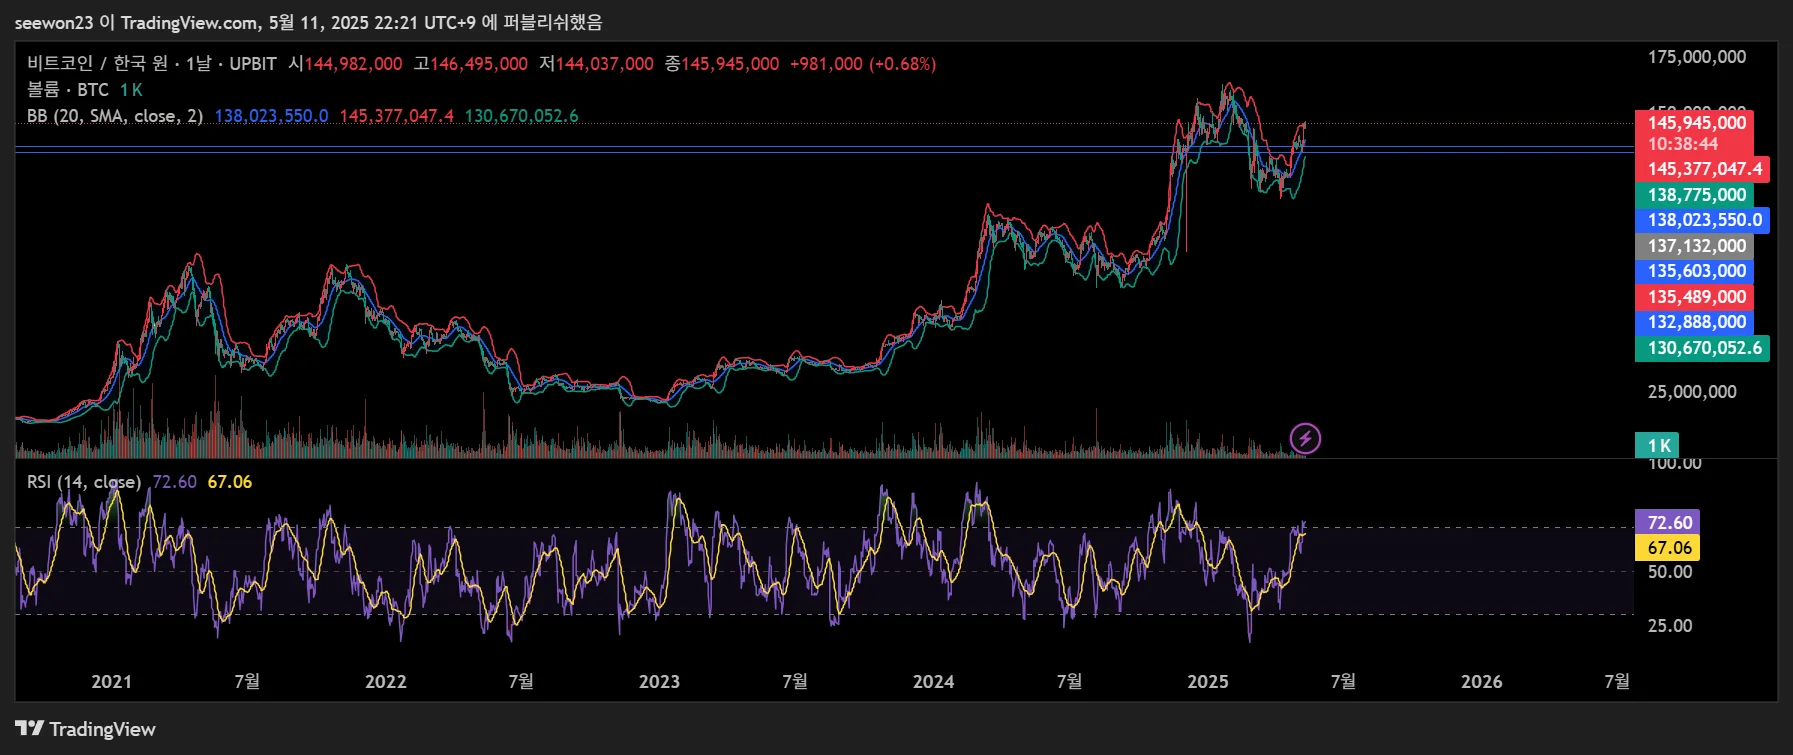Viewport: 1793px width, 755px height.
Task: Click the purple 72.60 value in RSI legend
Action: pyautogui.click(x=174, y=482)
